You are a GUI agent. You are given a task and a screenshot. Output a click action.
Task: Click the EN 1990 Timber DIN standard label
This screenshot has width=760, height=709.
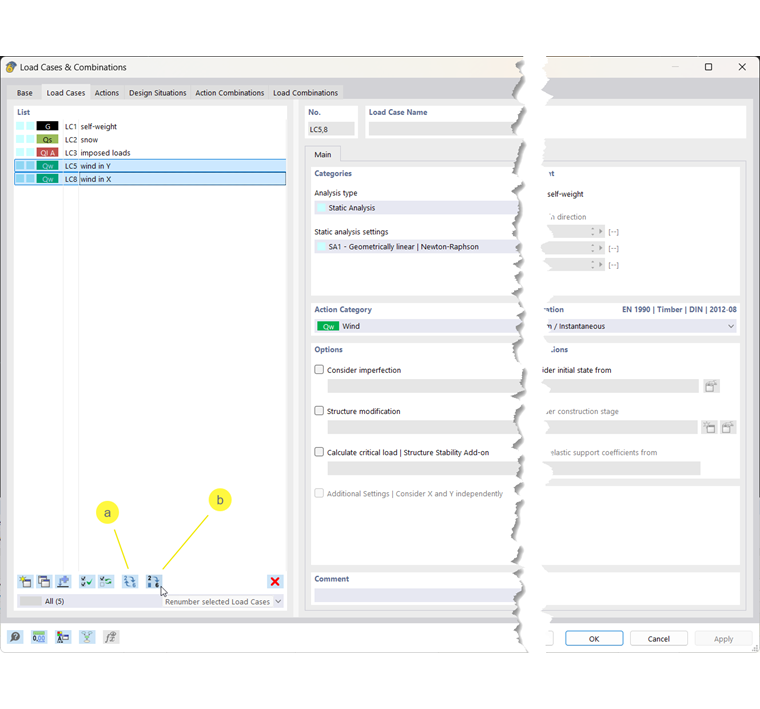coord(679,309)
